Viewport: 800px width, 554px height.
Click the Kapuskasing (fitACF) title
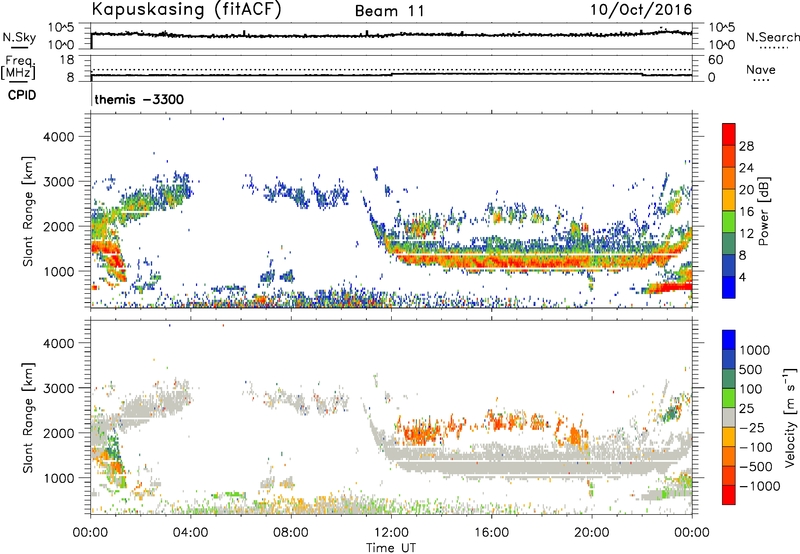click(x=186, y=10)
